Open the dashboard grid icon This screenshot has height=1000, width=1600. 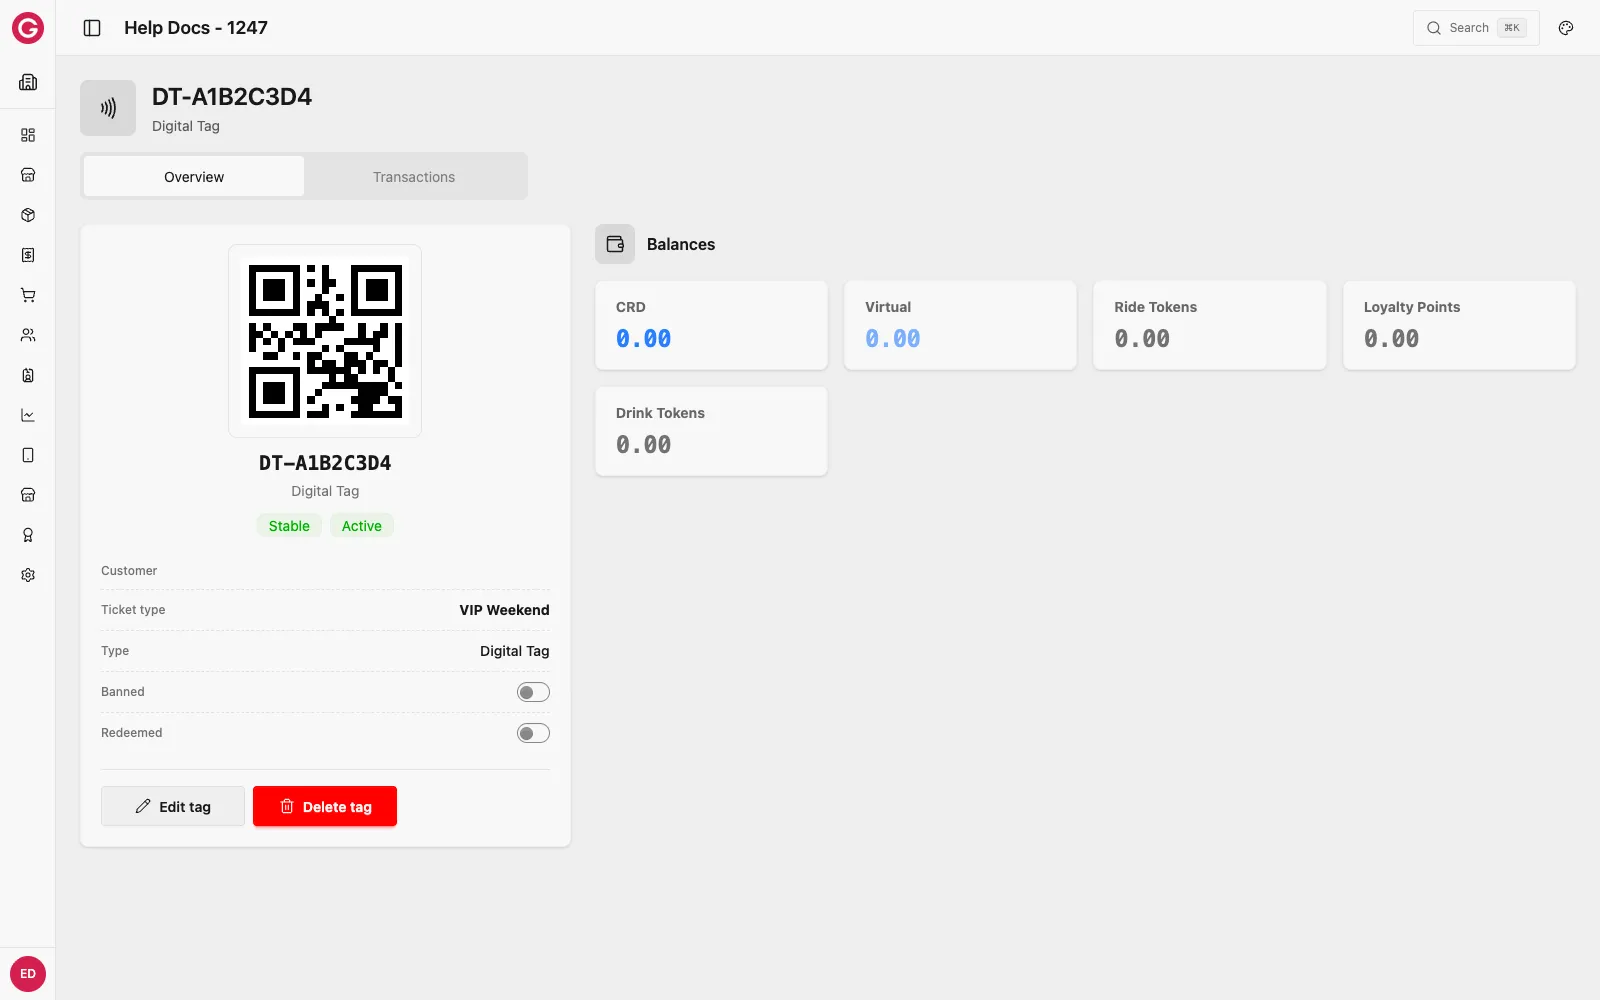coord(28,135)
